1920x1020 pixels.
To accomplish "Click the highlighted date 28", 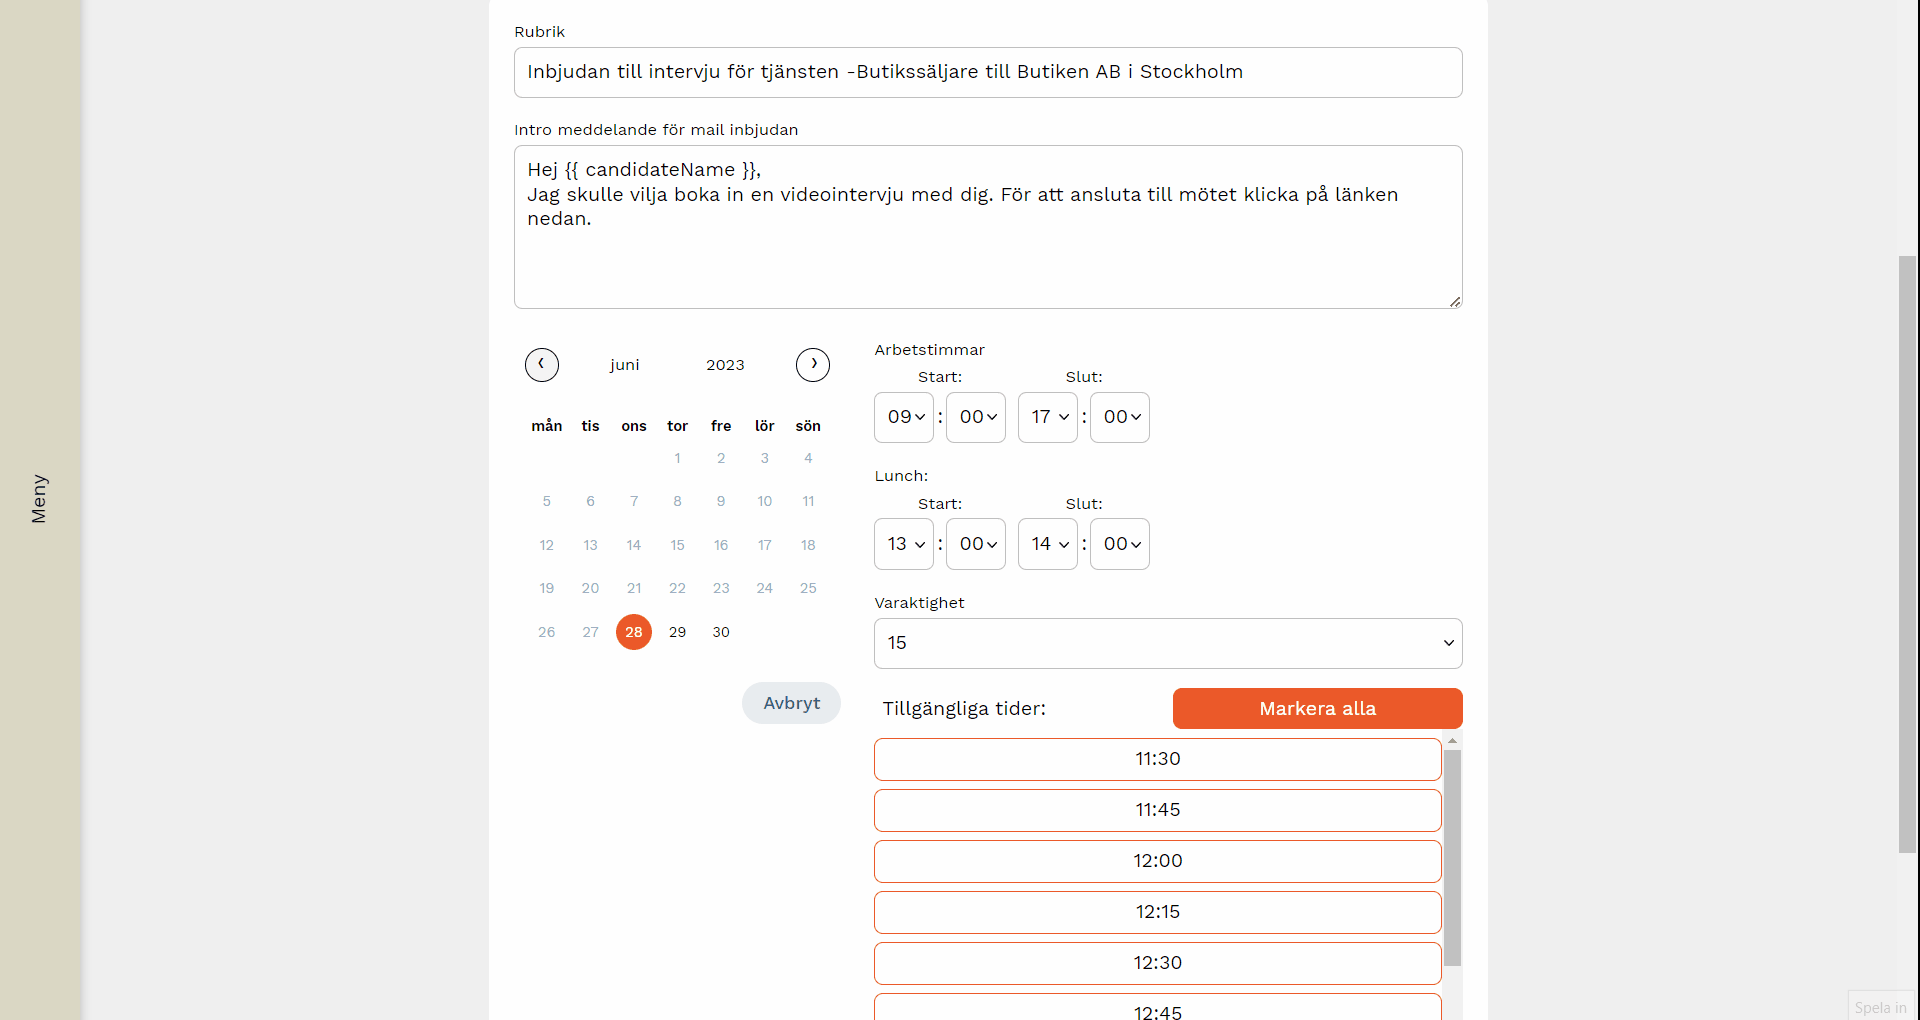I will [x=633, y=632].
